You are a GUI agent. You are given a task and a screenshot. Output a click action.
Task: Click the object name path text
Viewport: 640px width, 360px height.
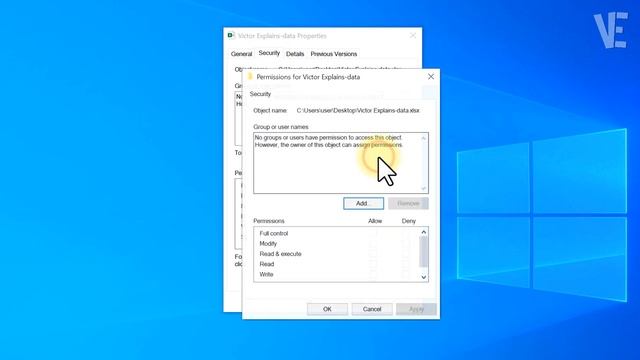point(358,111)
